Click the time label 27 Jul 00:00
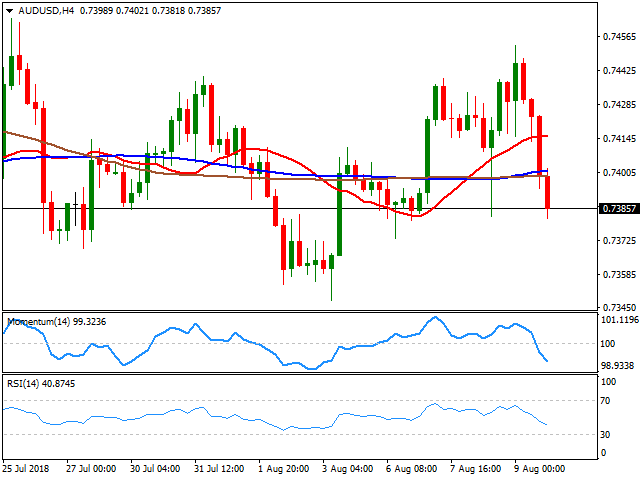 pos(91,469)
